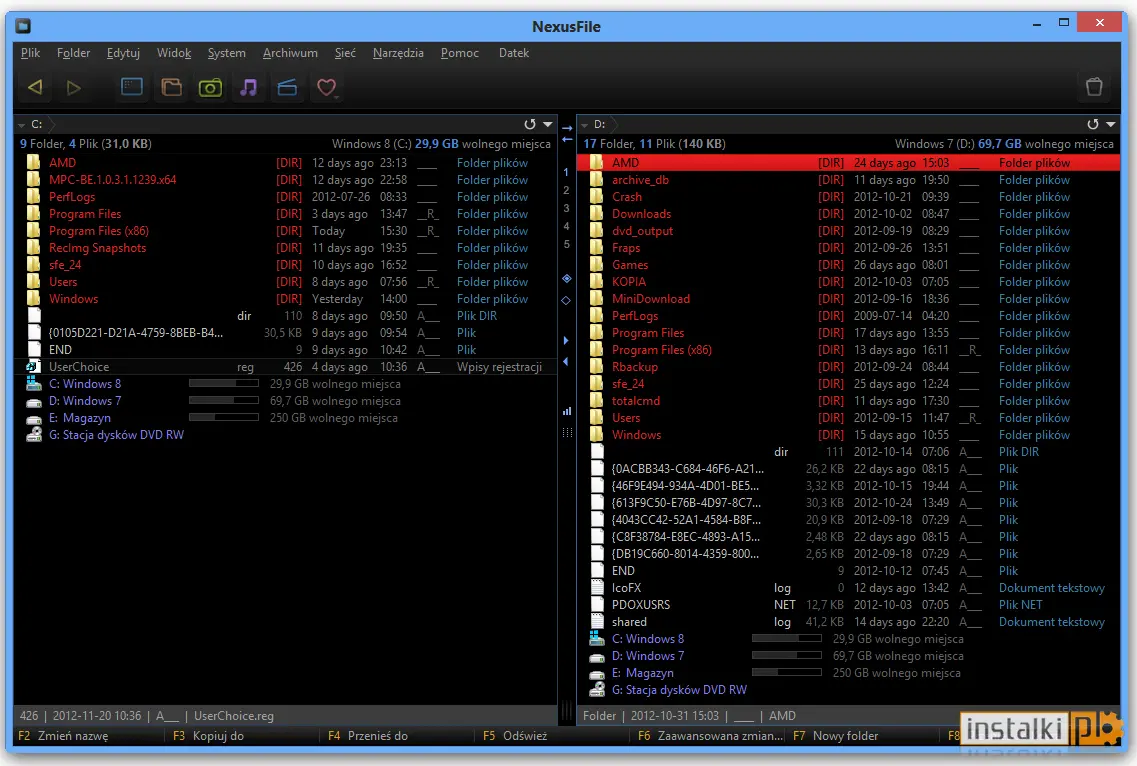The height and width of the screenshot is (766, 1137).
Task: Expand the C: drive dropdown in left panel
Action: click(x=22, y=125)
